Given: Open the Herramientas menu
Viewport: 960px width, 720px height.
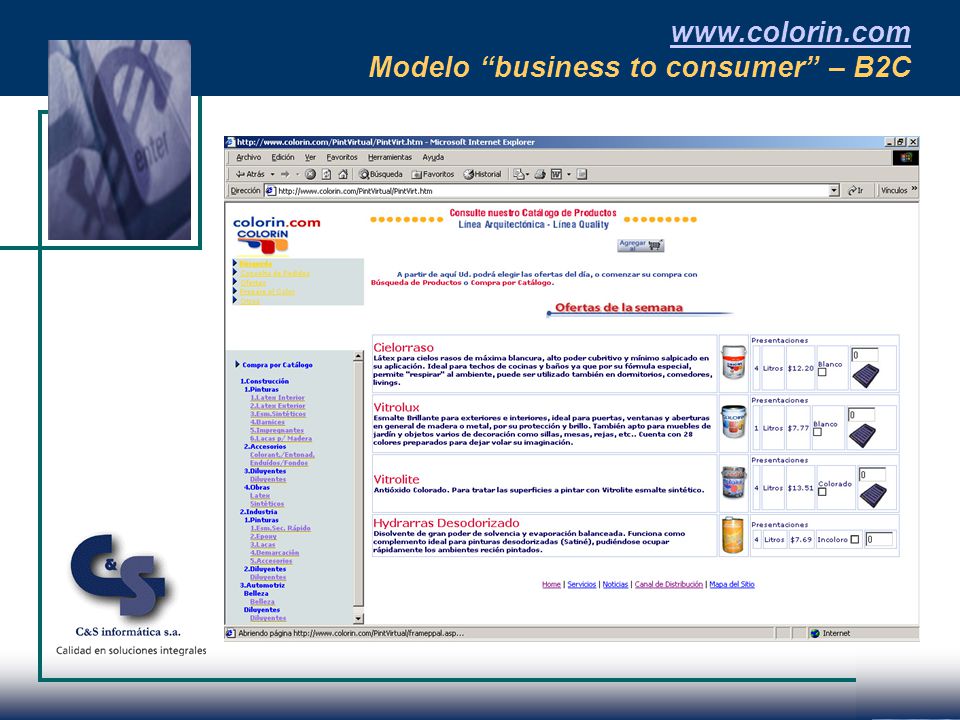Looking at the screenshot, I should tap(390, 158).
